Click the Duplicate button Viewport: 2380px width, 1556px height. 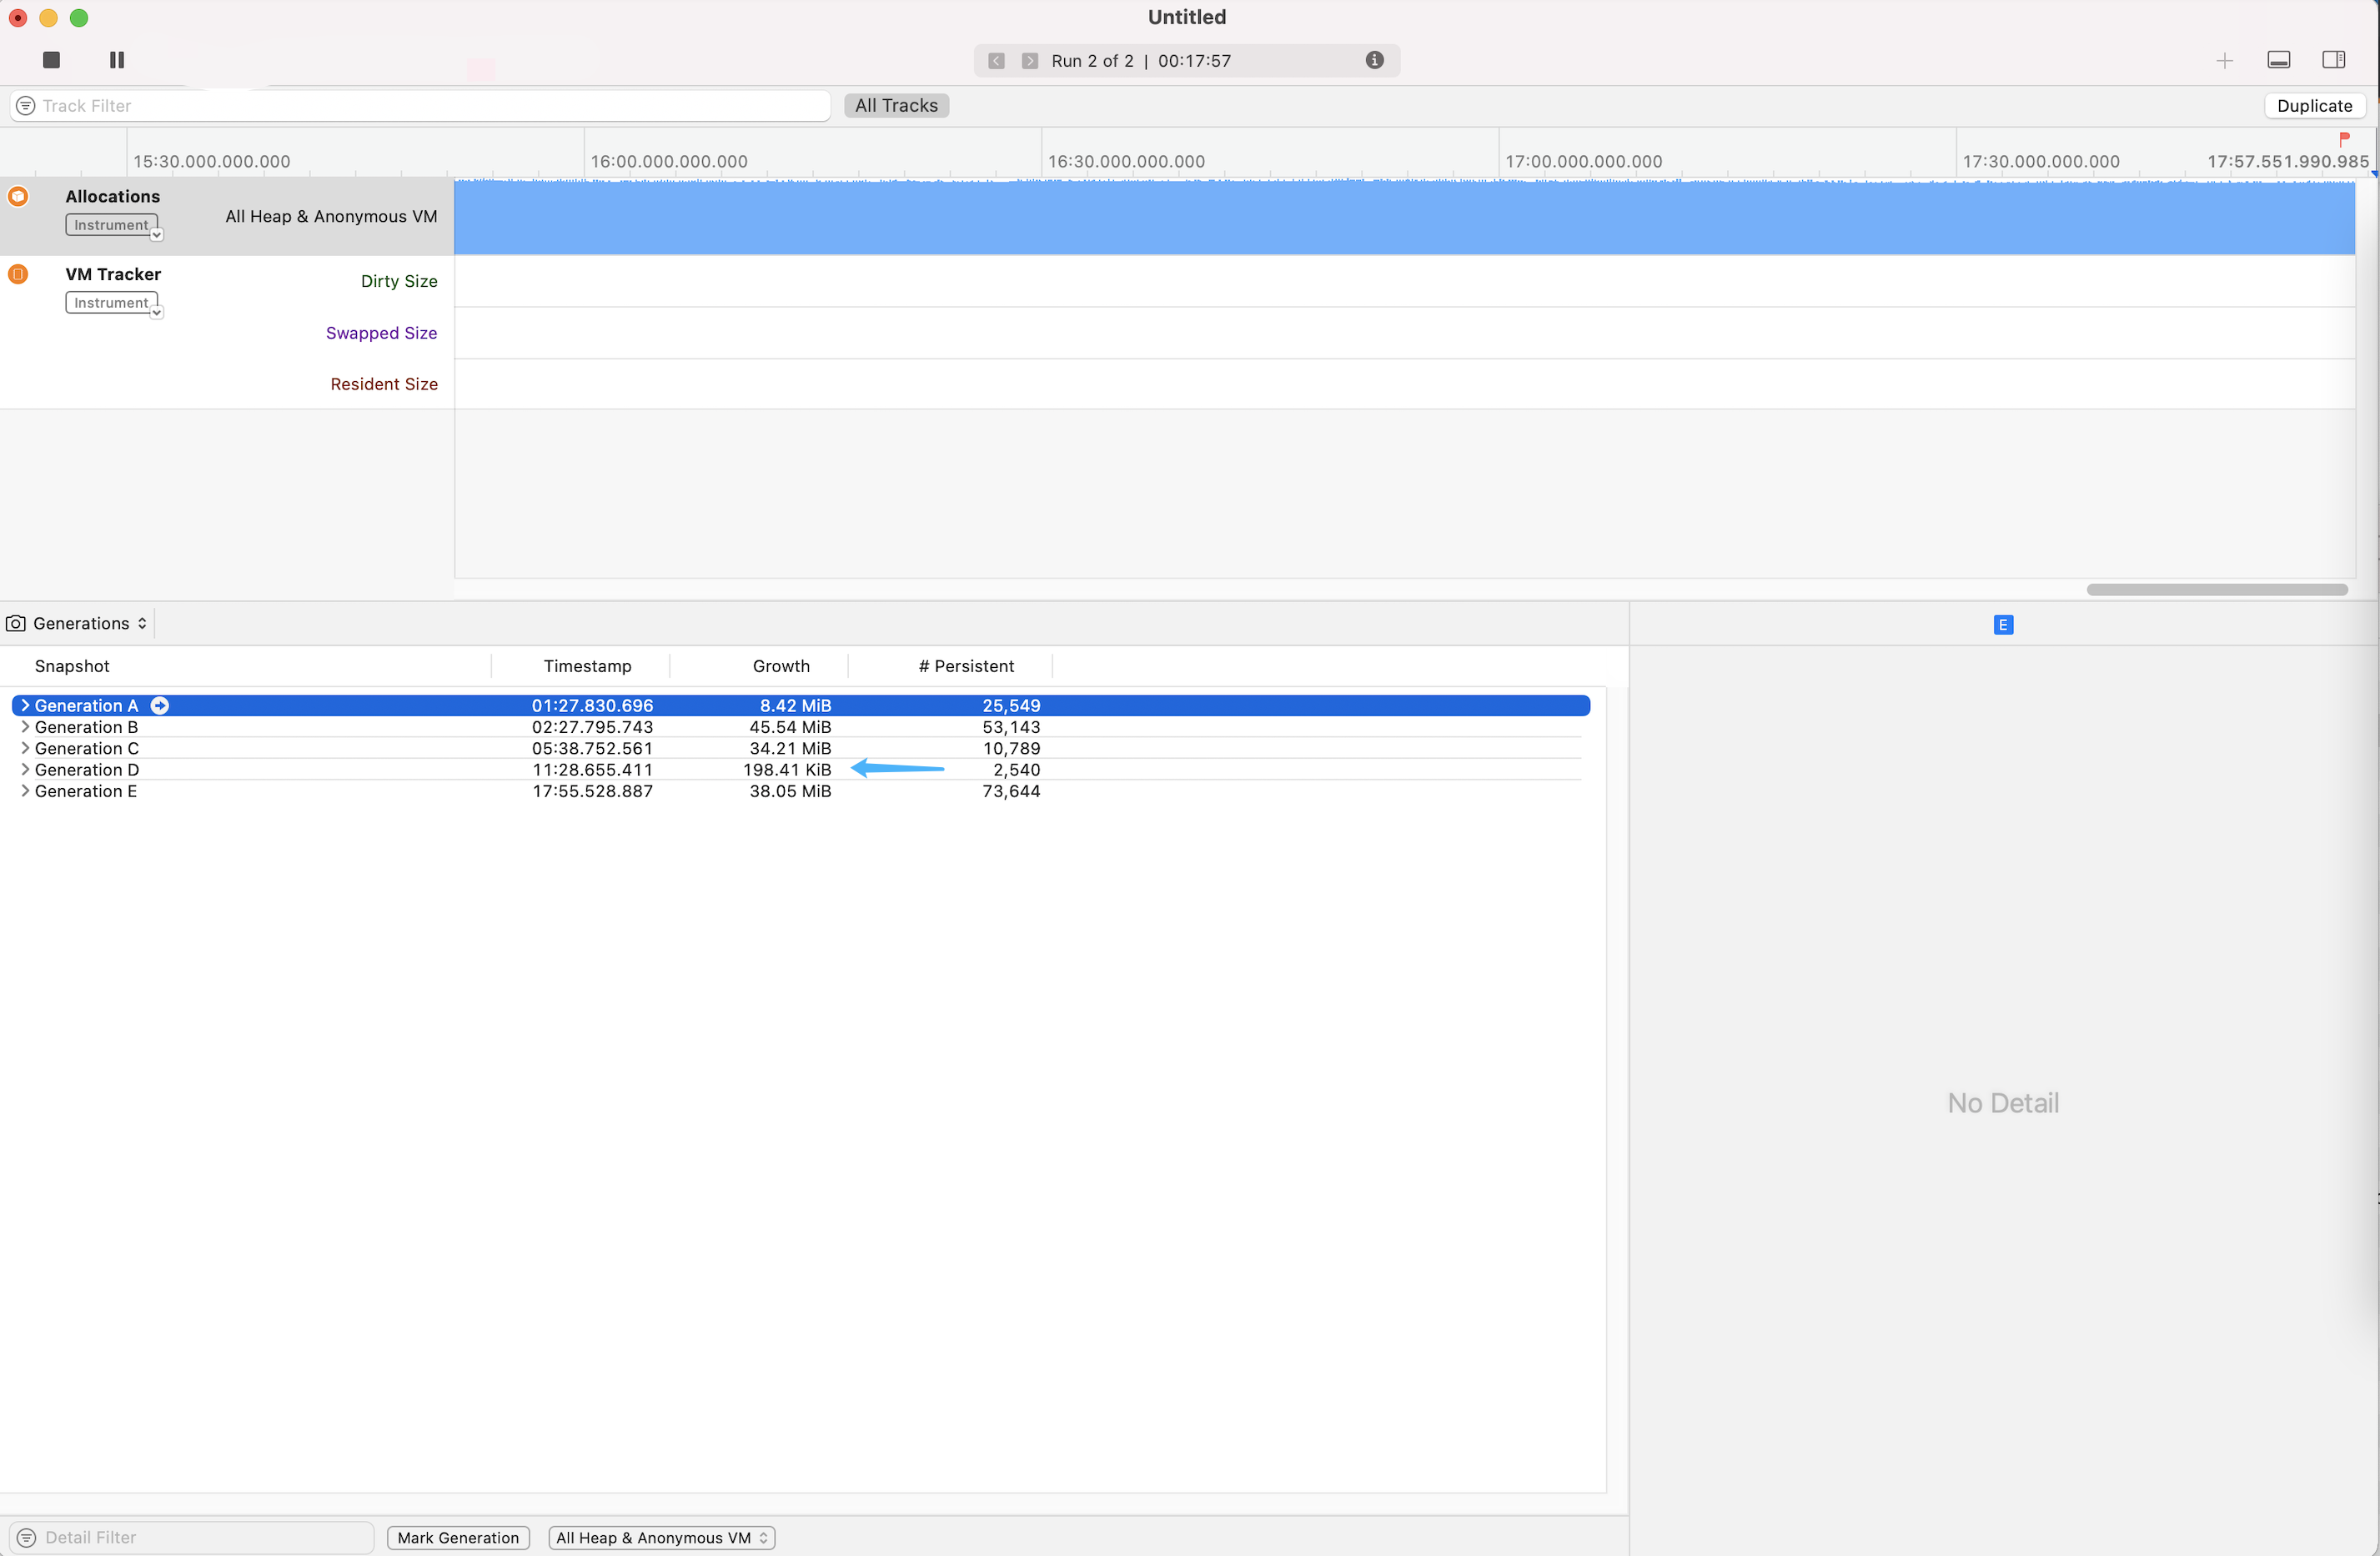2314,106
